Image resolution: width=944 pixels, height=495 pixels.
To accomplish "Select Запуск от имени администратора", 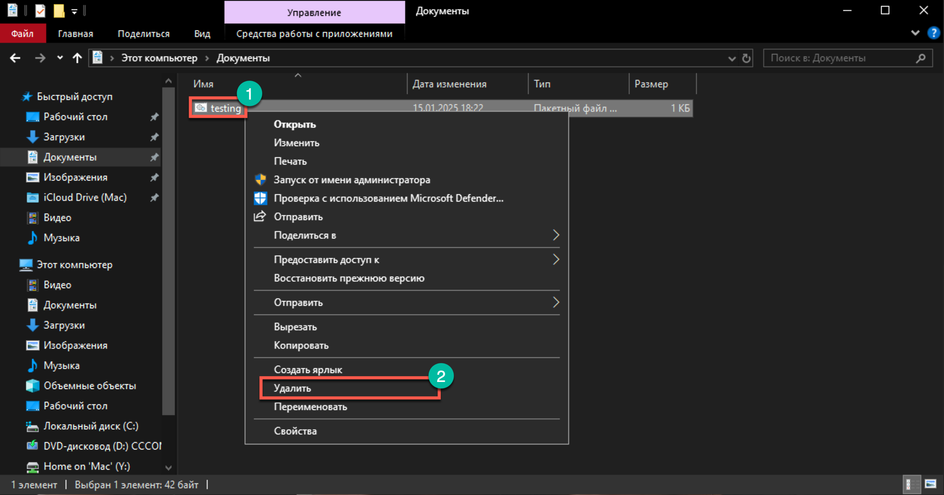I will [x=406, y=179].
